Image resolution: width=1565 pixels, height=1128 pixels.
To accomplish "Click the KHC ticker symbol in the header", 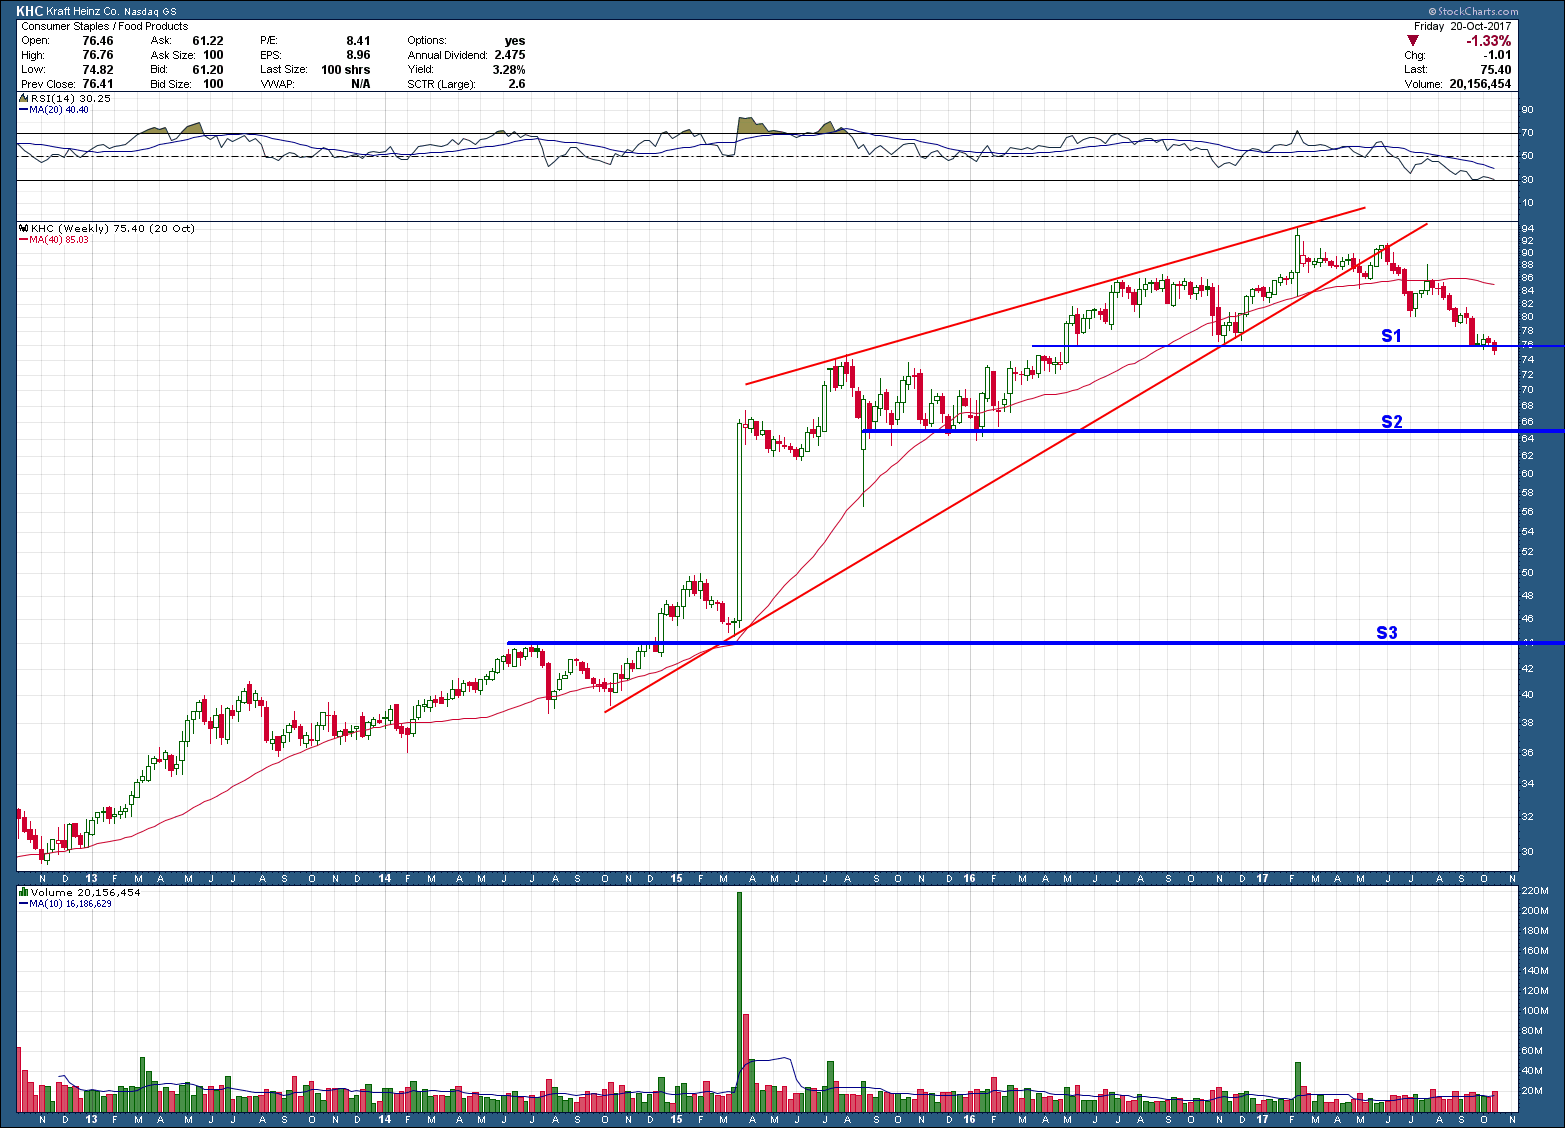I will (30, 12).
